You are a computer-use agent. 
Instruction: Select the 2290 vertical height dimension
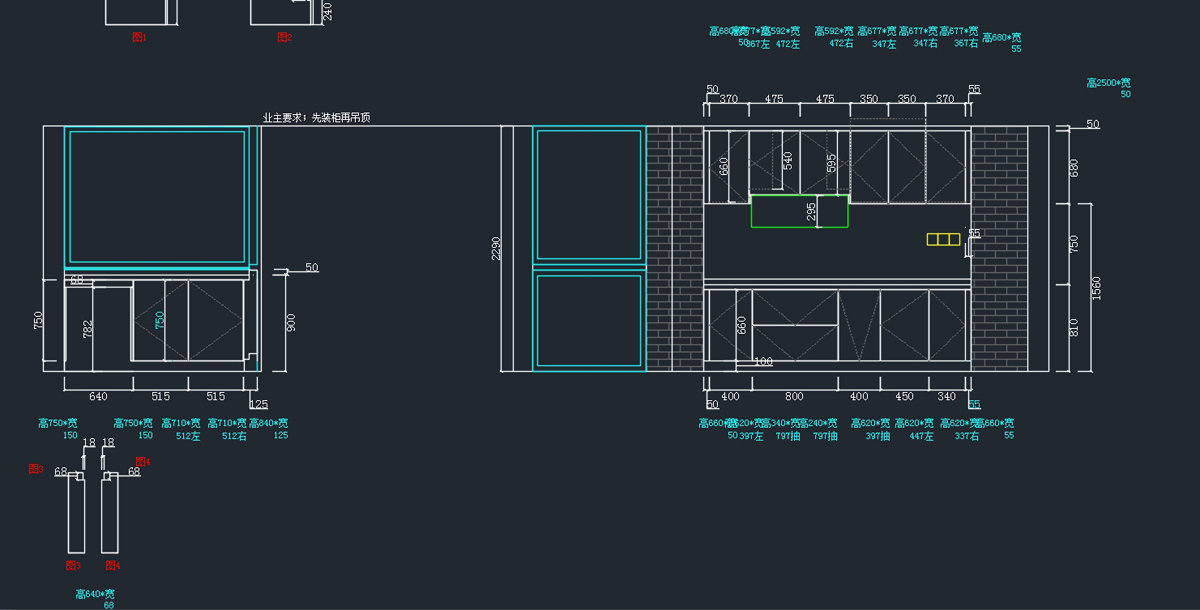coord(497,248)
